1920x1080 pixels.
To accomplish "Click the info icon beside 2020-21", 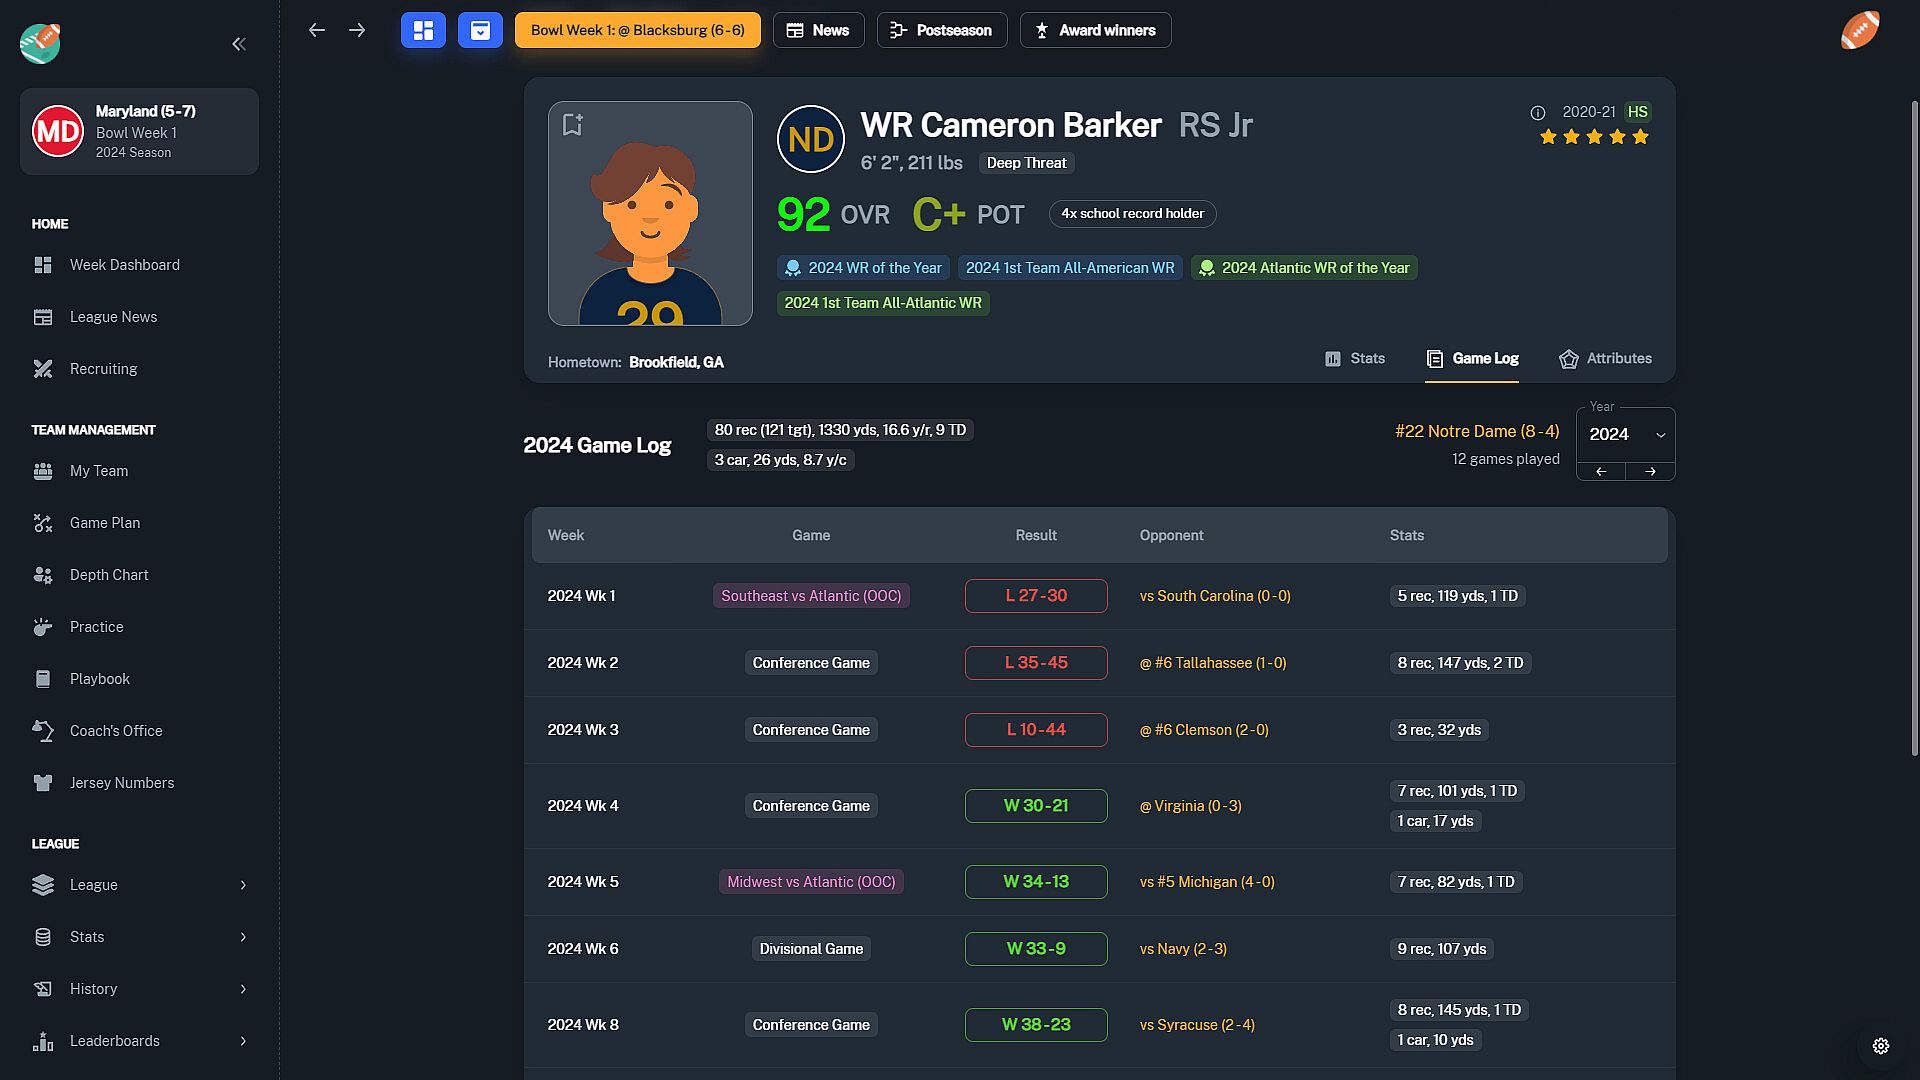I will 1538,113.
